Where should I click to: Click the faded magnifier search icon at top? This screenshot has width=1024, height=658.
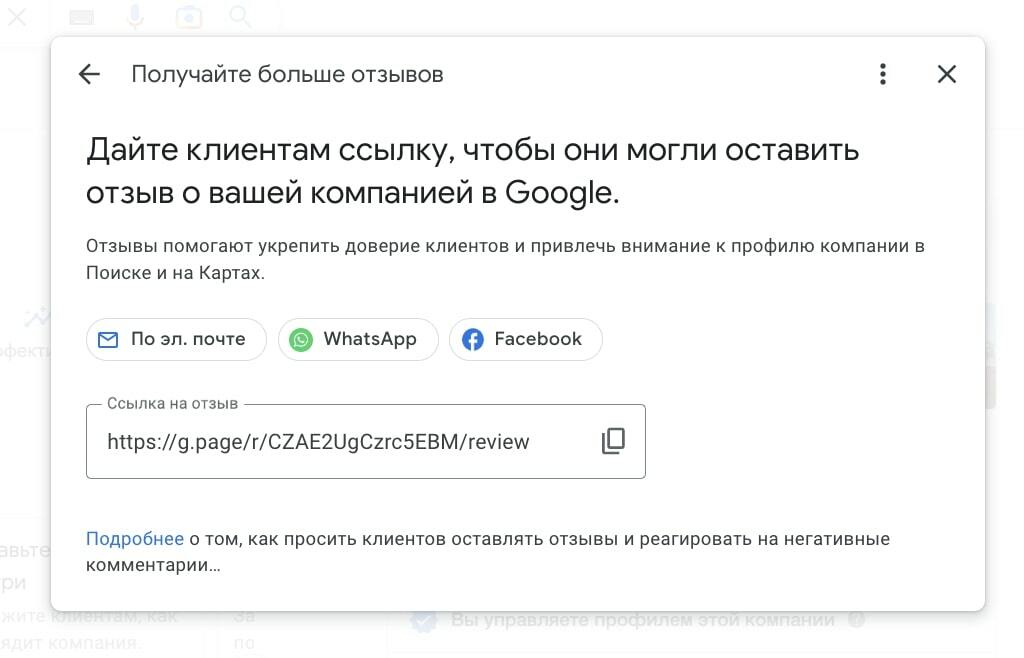tap(240, 17)
